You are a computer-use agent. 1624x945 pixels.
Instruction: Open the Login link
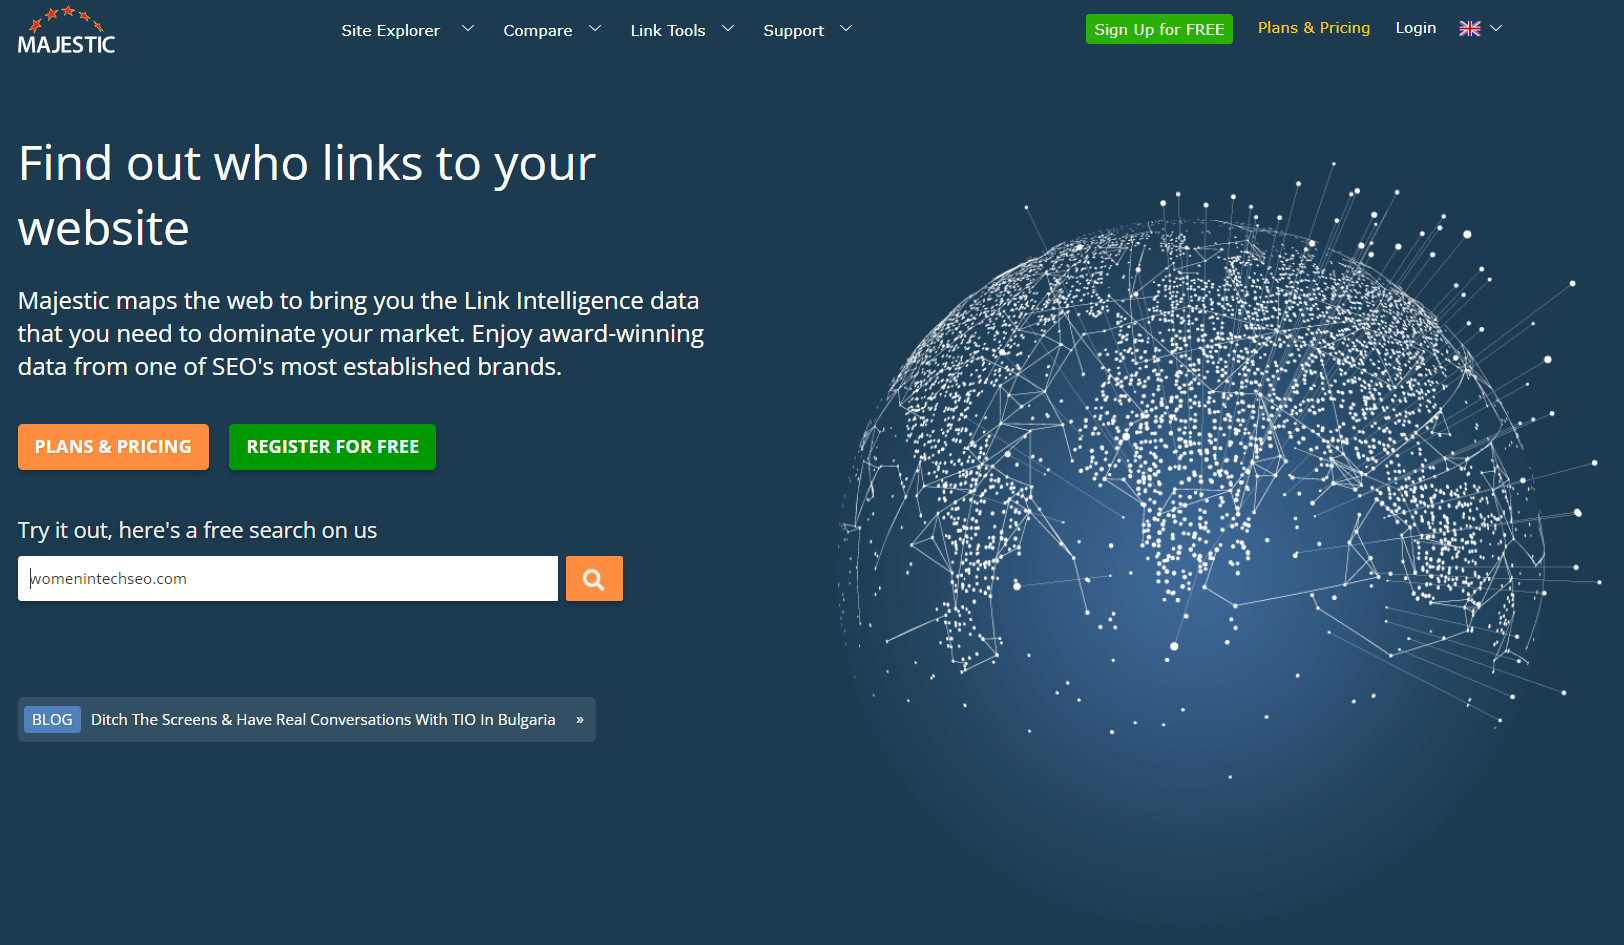click(x=1415, y=28)
